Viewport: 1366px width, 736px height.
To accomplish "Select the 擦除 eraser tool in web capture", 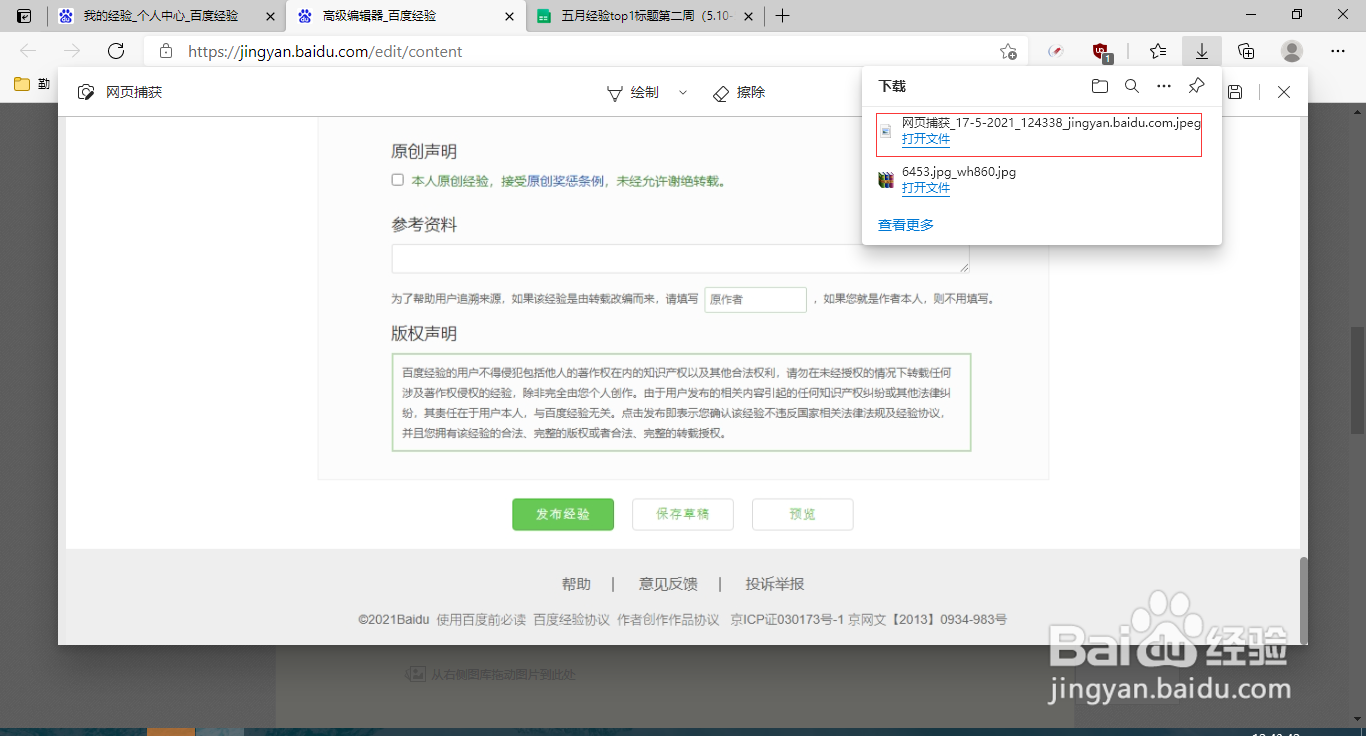I will tap(739, 92).
